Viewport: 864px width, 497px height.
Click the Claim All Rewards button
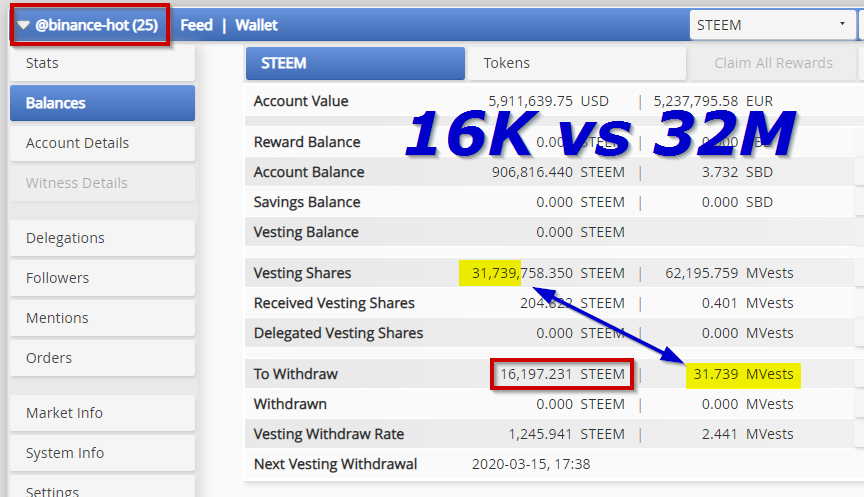click(x=773, y=63)
